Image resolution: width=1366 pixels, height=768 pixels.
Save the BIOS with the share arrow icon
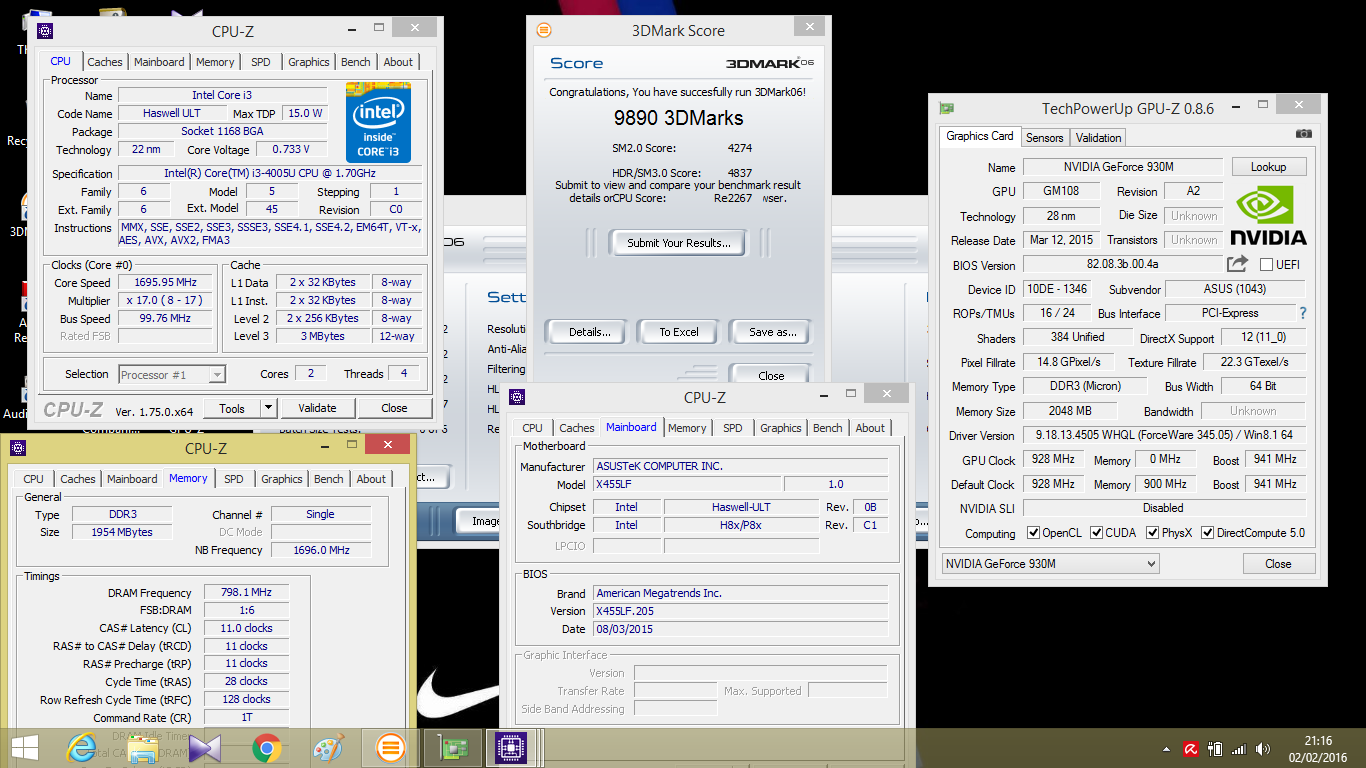point(1238,264)
